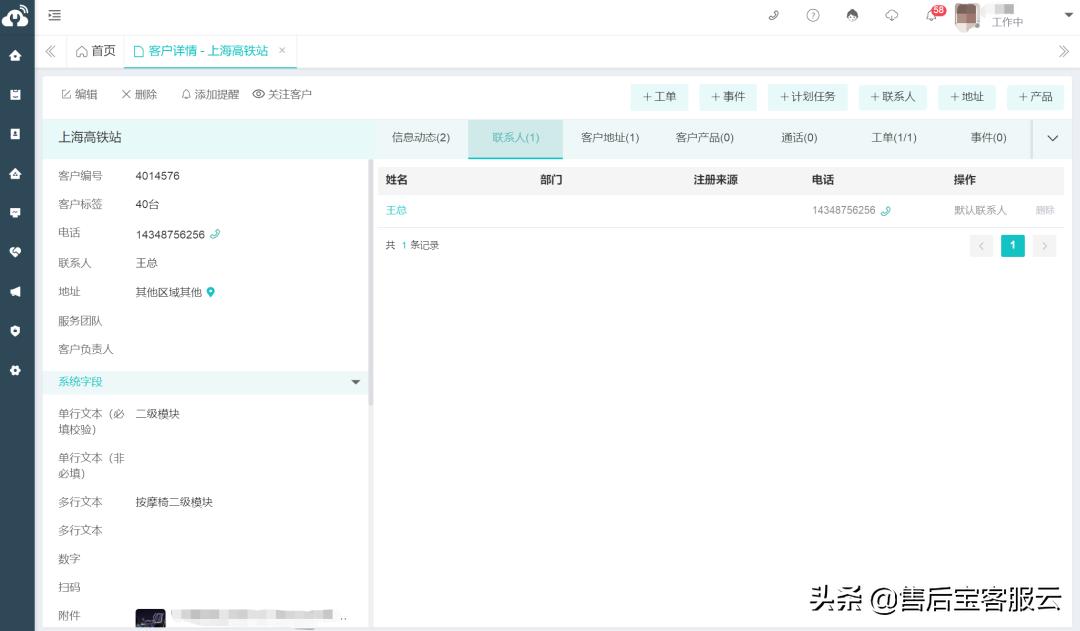The image size is (1080, 631).
Task: Open the 工作中 status dropdown
Action: coord(1006,21)
